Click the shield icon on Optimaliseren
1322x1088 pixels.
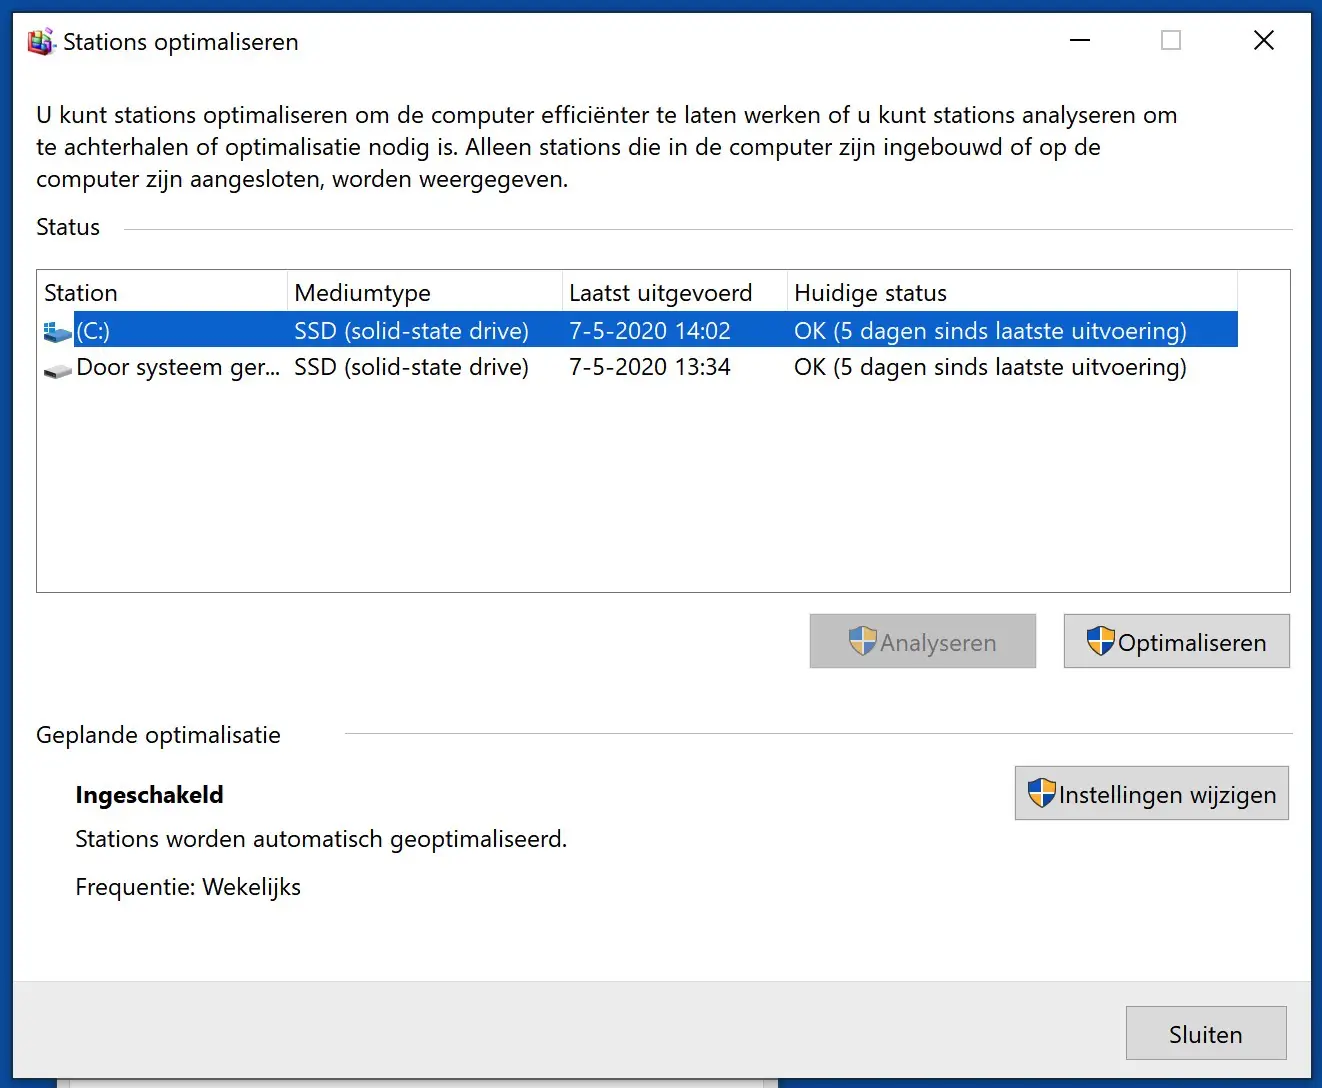pos(1100,641)
